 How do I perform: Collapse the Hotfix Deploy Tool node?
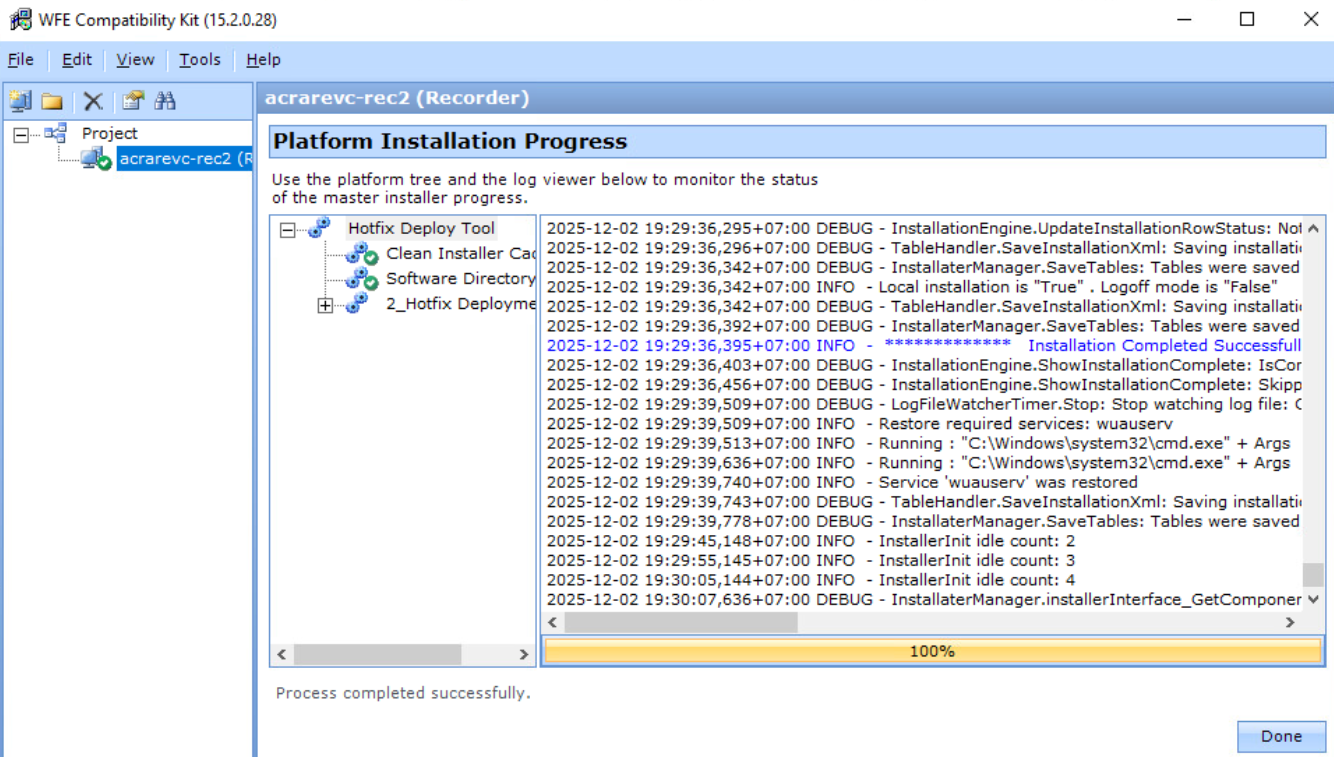tap(288, 230)
